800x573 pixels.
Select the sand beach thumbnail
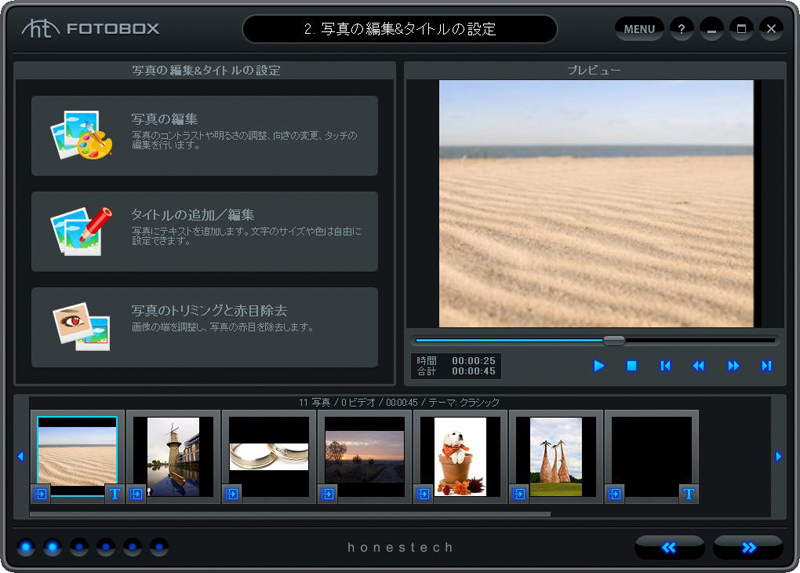pos(77,456)
